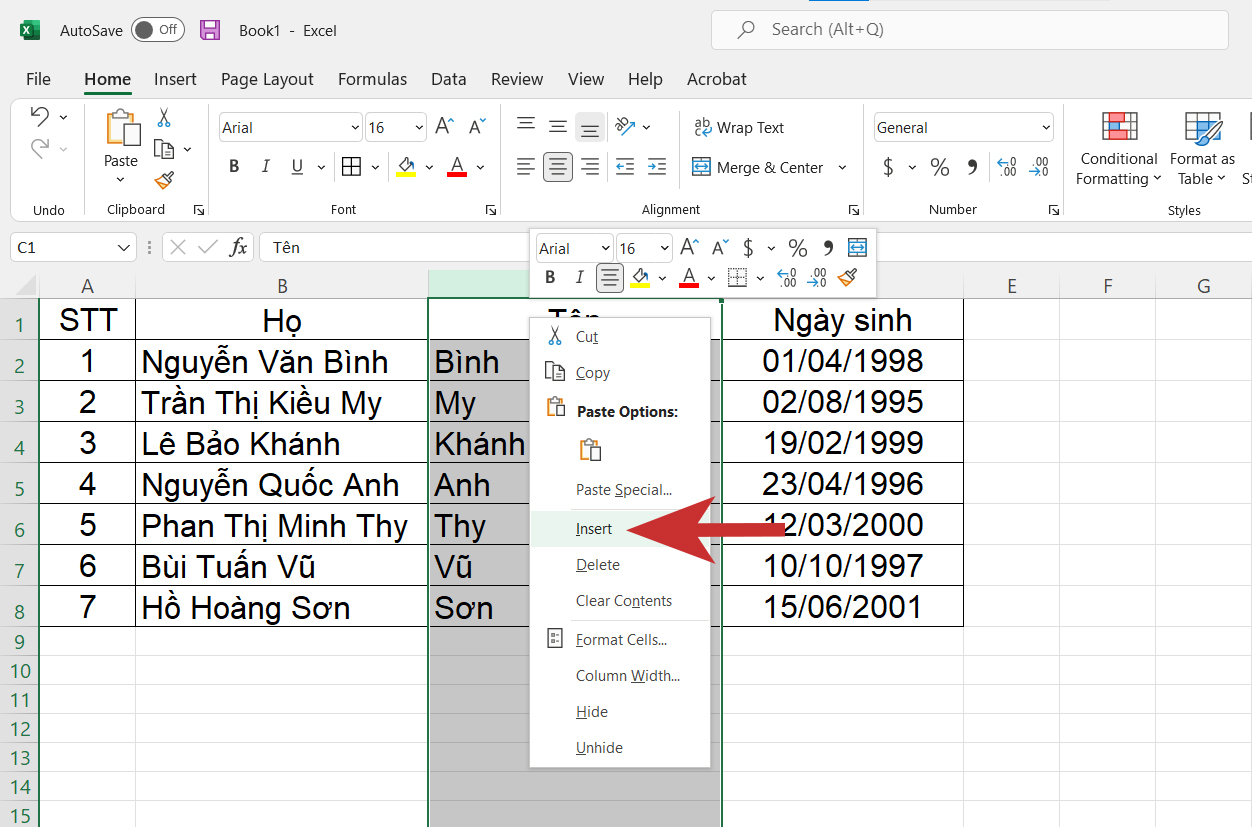This screenshot has width=1252, height=827.
Task: Click the Search box
Action: 969,30
